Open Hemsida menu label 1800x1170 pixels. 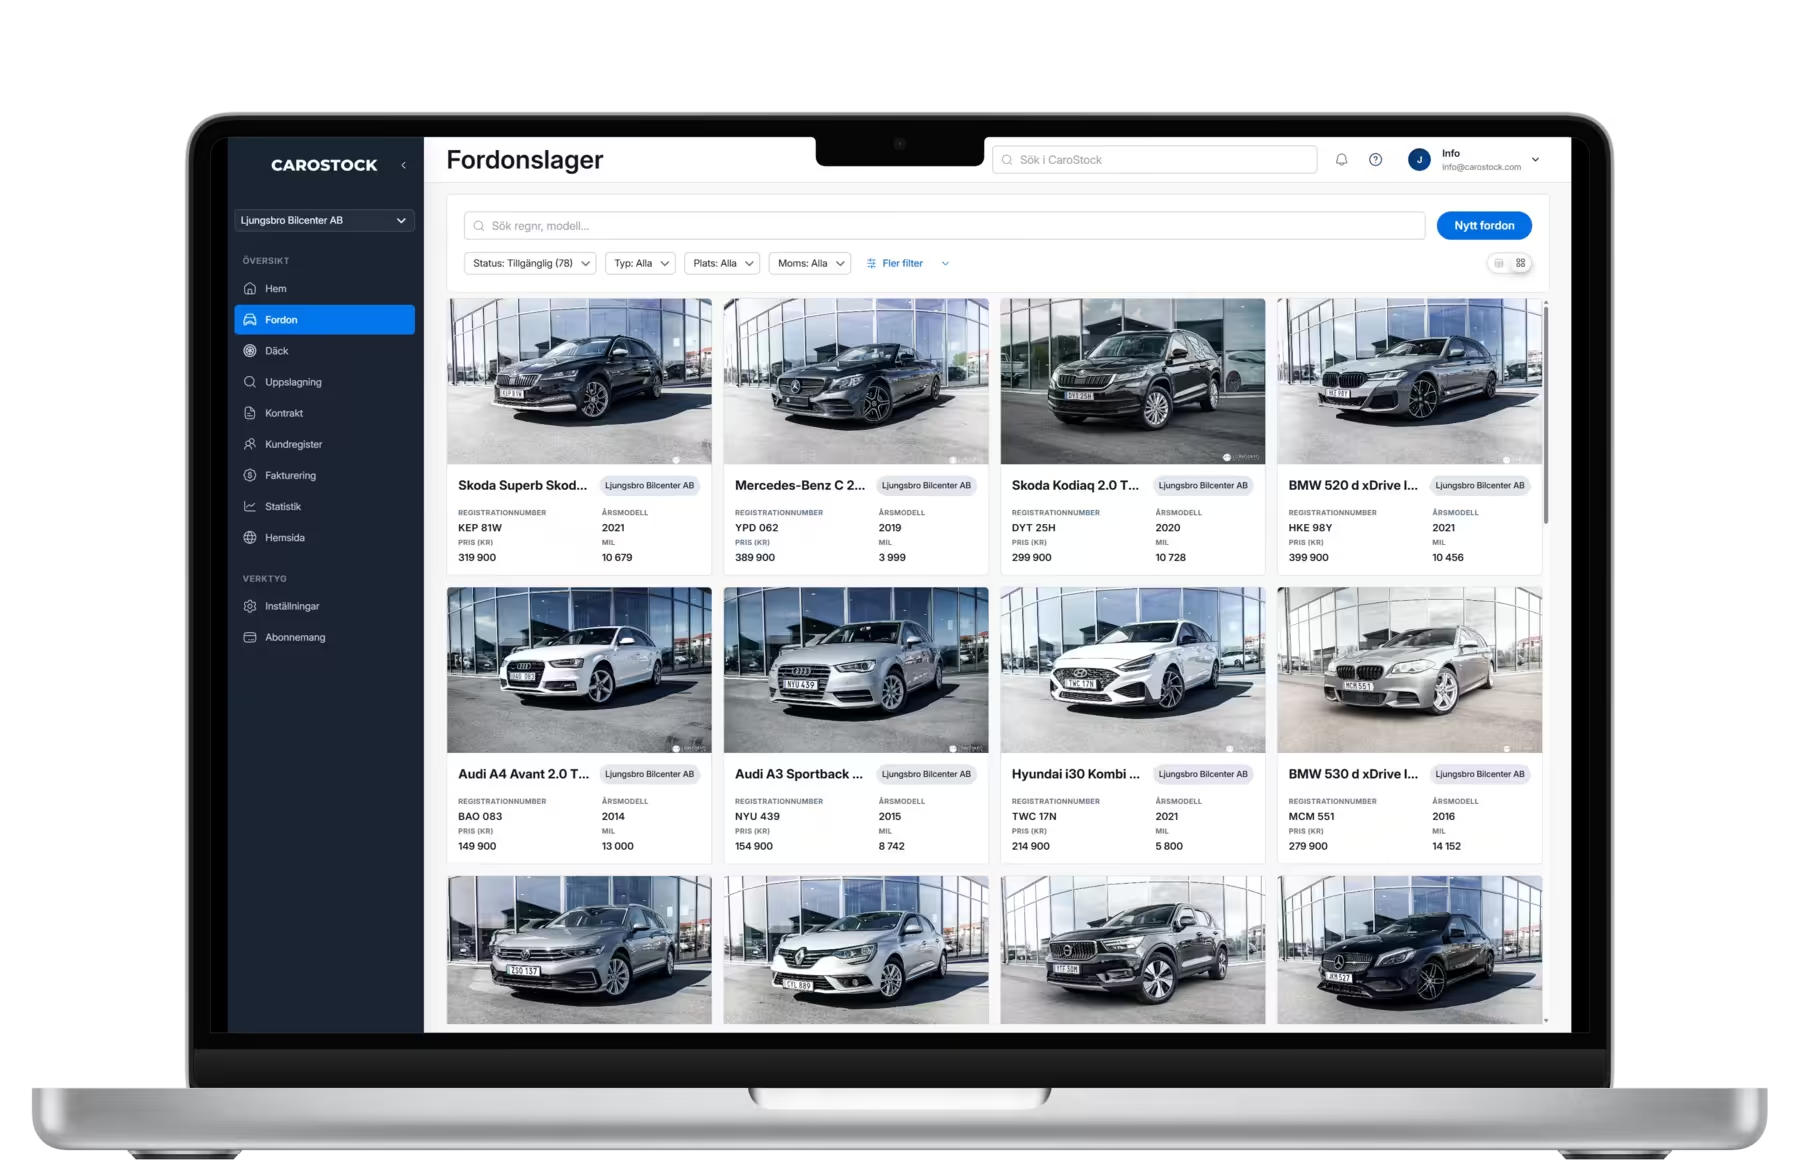tap(285, 538)
